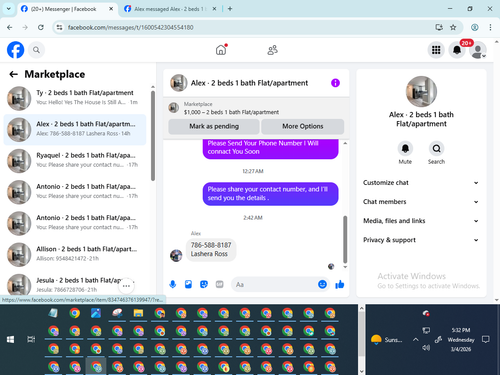
Task: Open the Facebook menu grid icon
Action: click(x=436, y=50)
